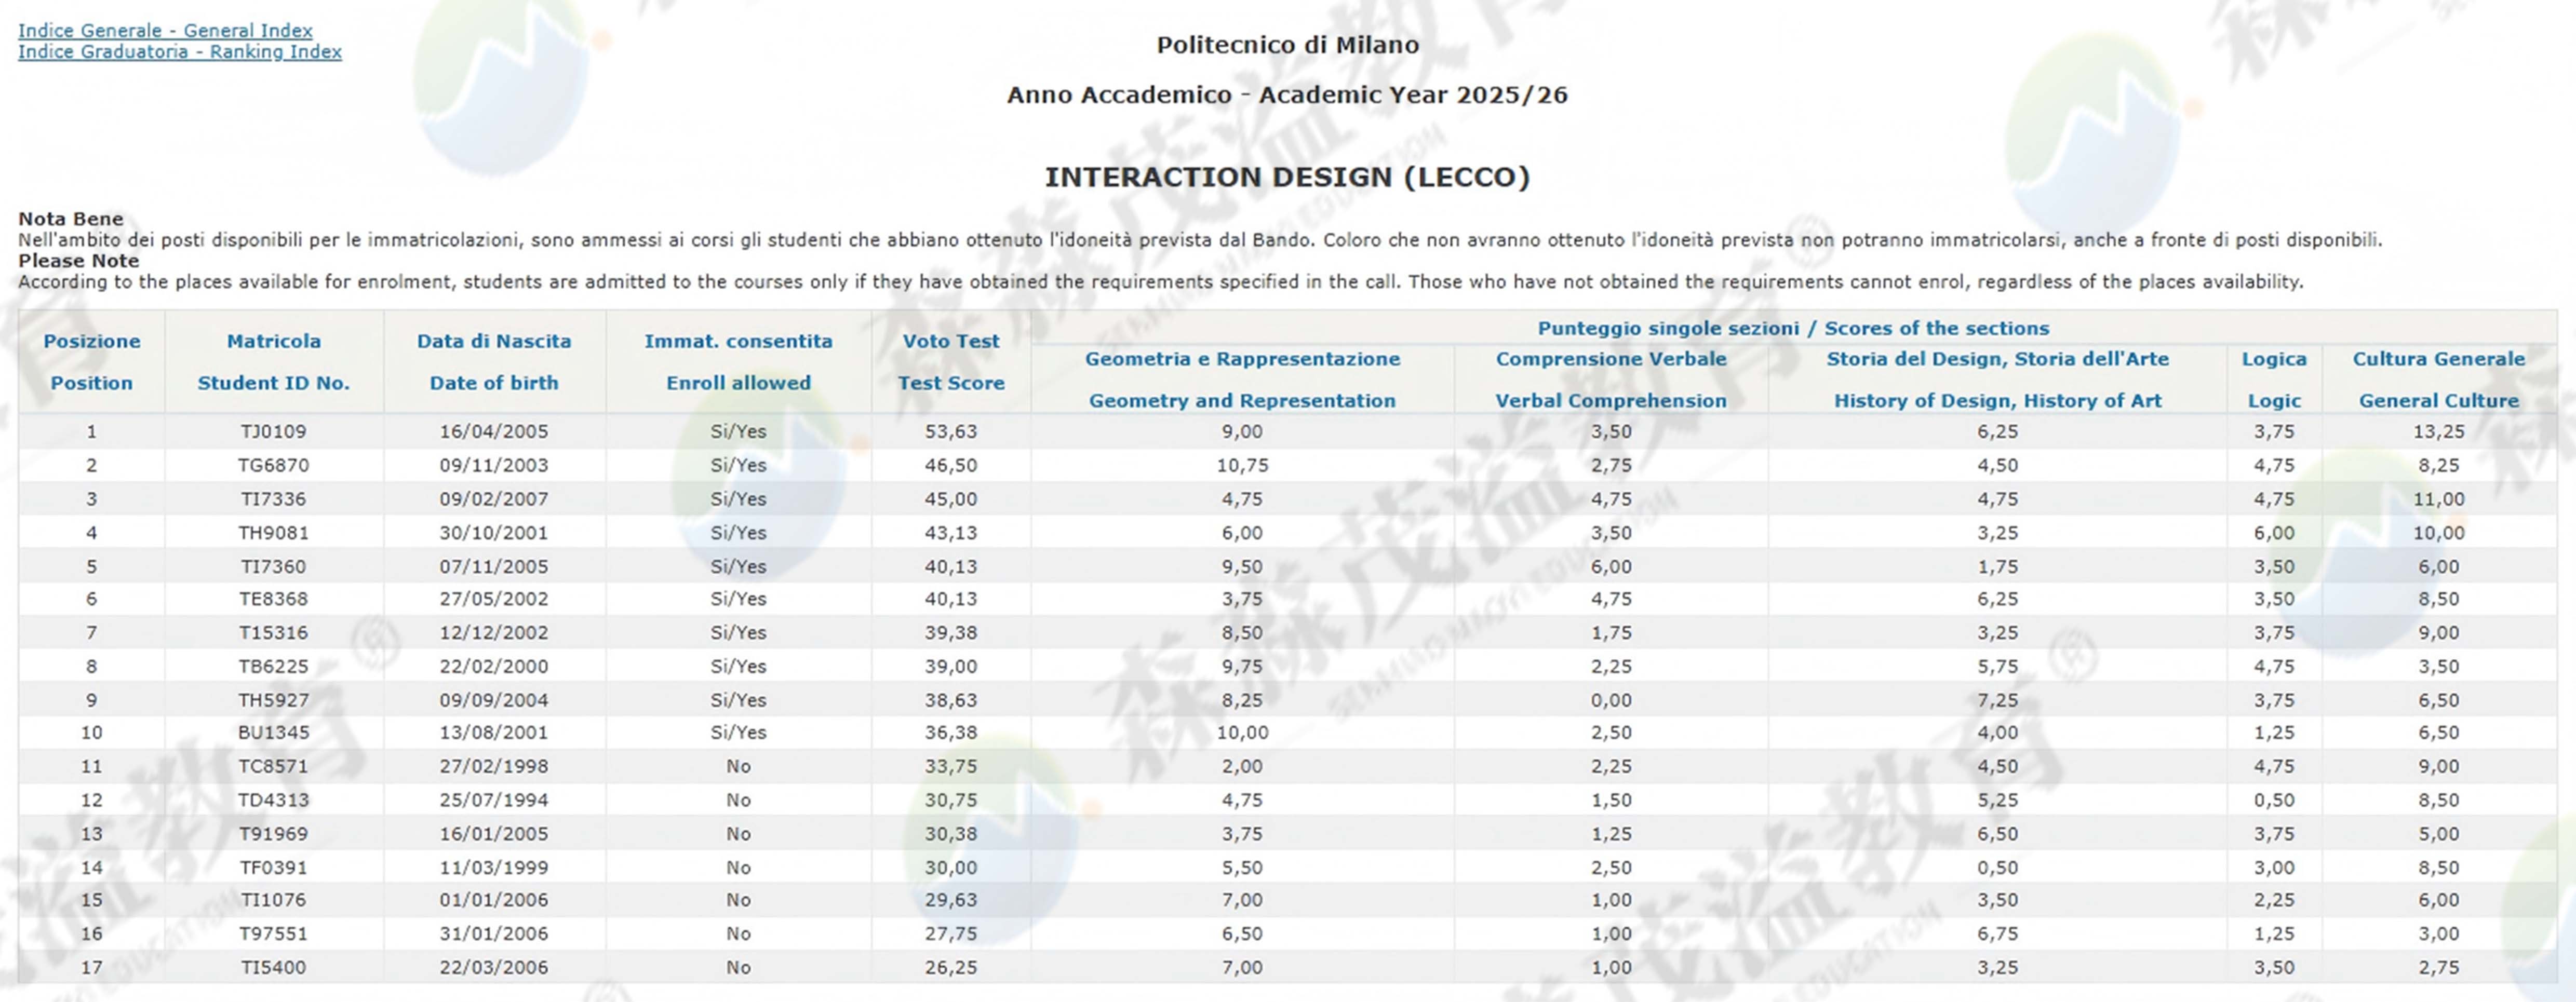Click the Voto Test / Test Score header
Image resolution: width=2576 pixels, height=1002 pixels.
click(x=951, y=362)
